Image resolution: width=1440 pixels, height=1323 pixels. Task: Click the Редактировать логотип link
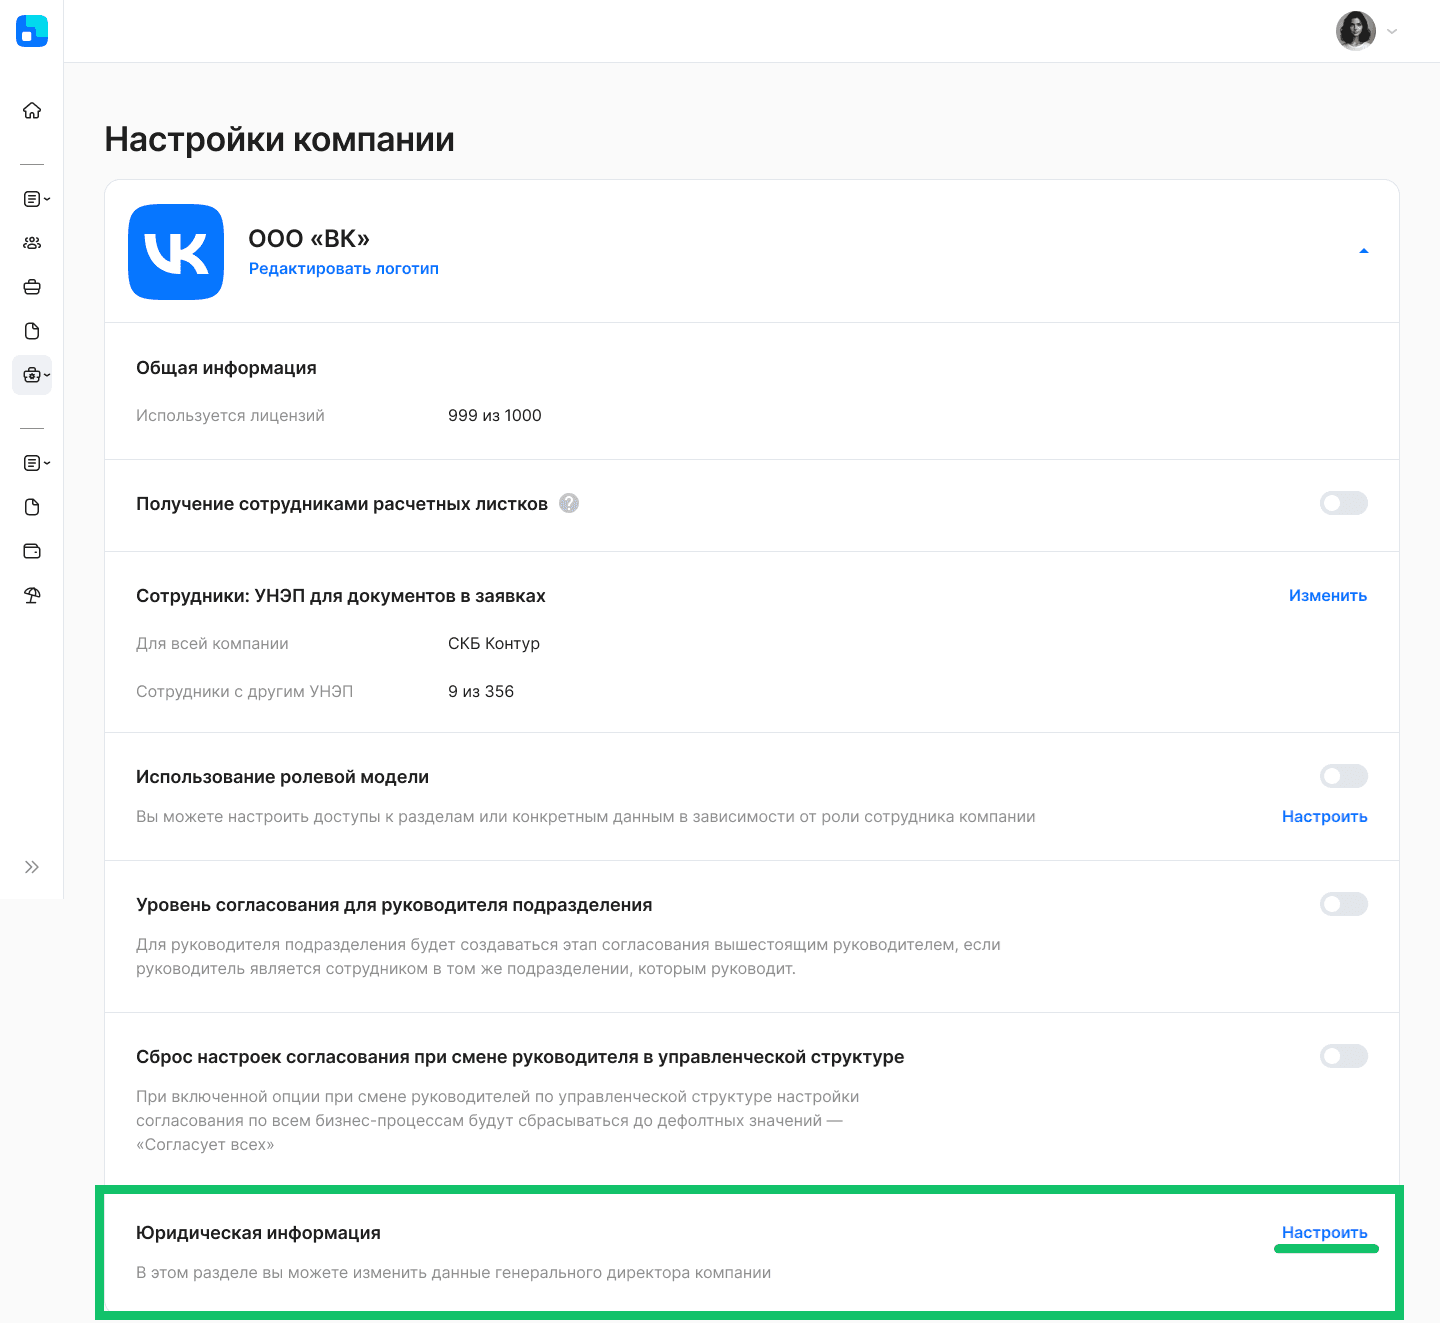[x=344, y=268]
